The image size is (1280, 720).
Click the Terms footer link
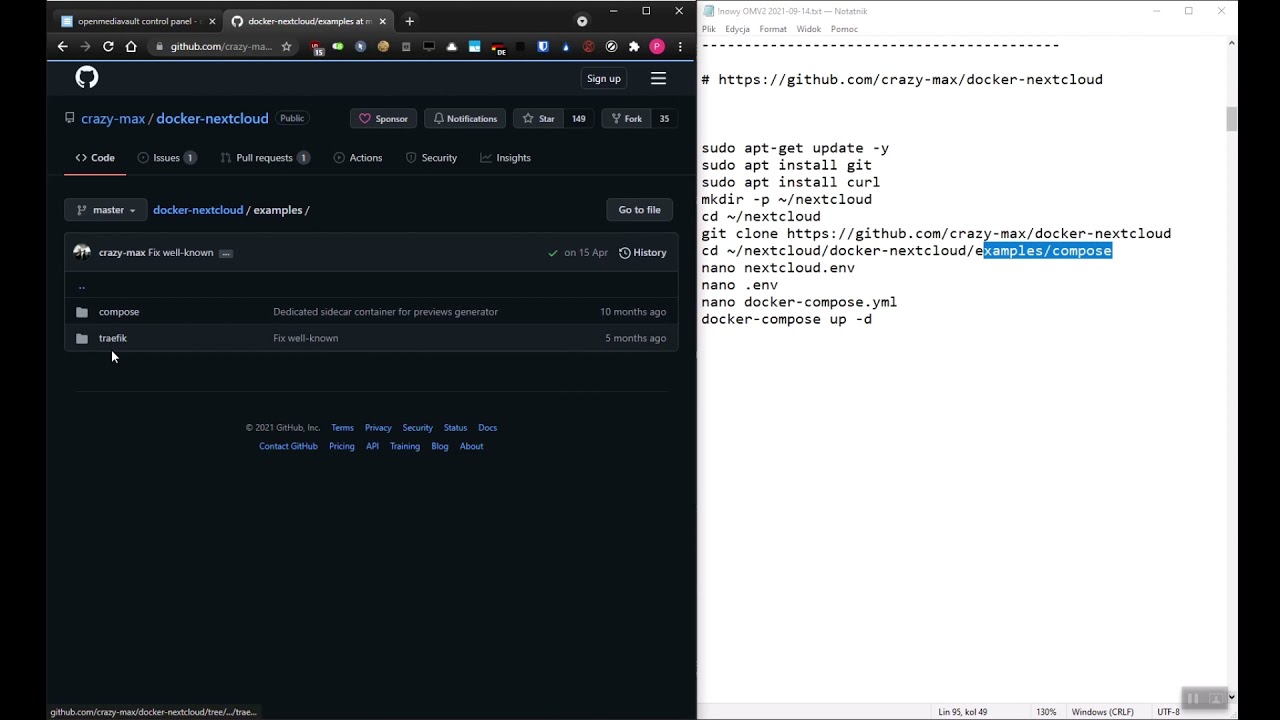342,428
